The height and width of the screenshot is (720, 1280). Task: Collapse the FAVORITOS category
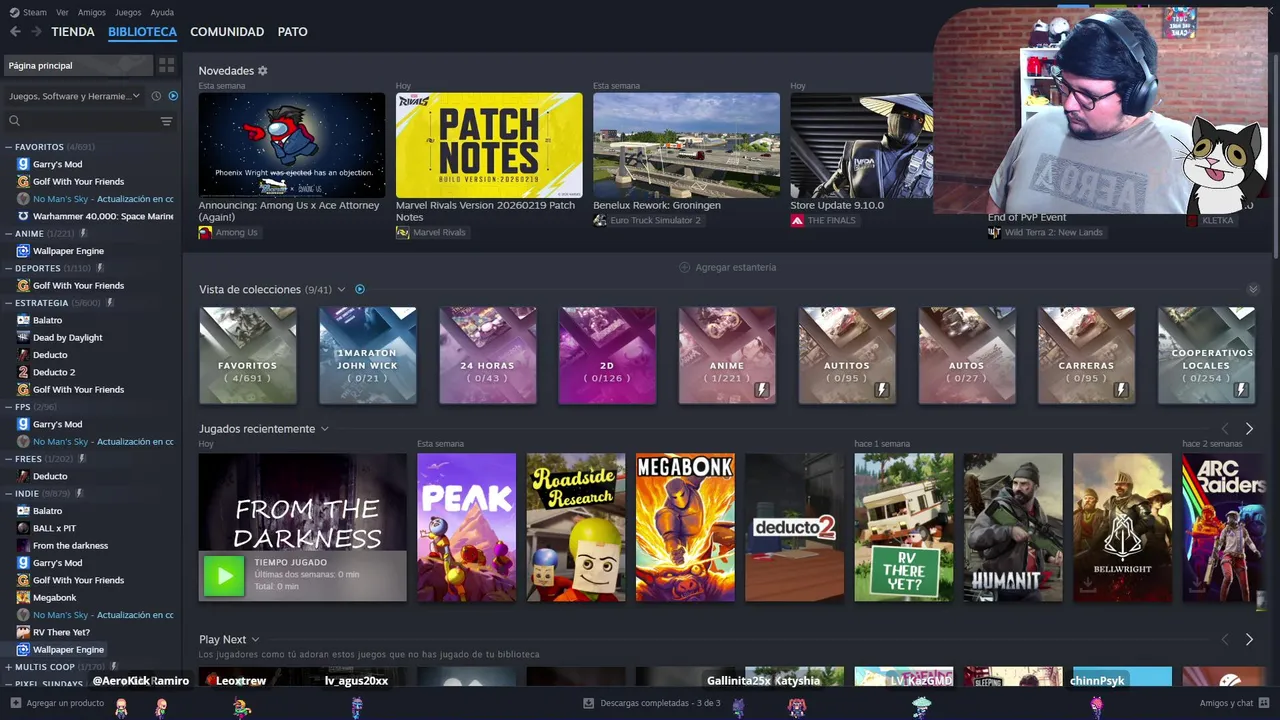click(9, 147)
